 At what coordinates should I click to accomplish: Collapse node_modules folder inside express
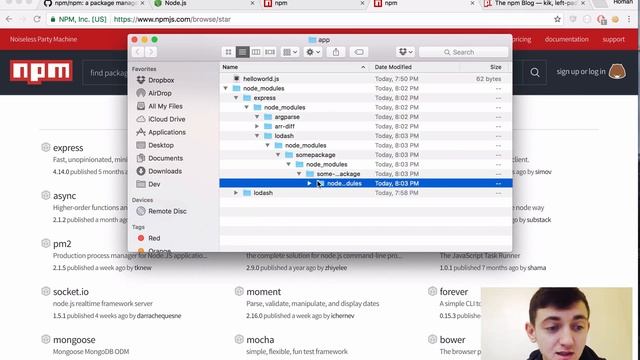pos(247,107)
